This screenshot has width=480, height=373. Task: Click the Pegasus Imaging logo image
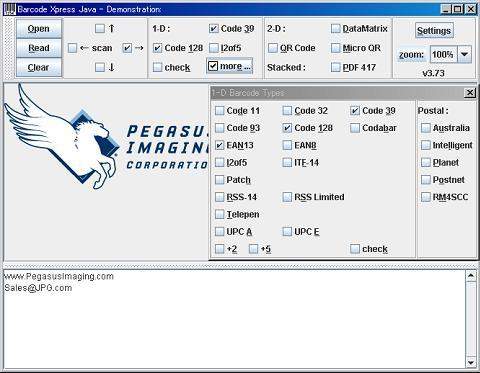point(107,137)
